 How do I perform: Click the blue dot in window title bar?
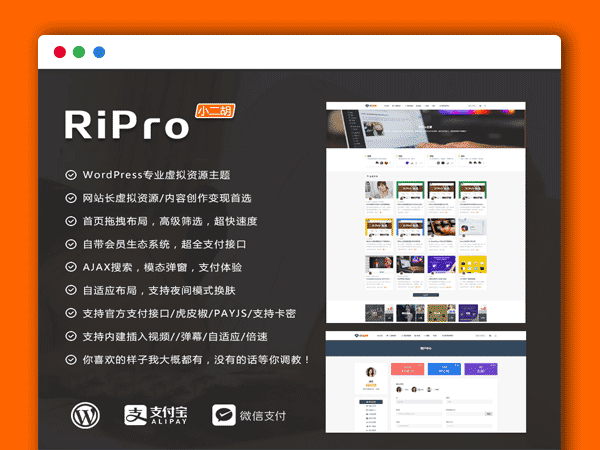point(98,52)
